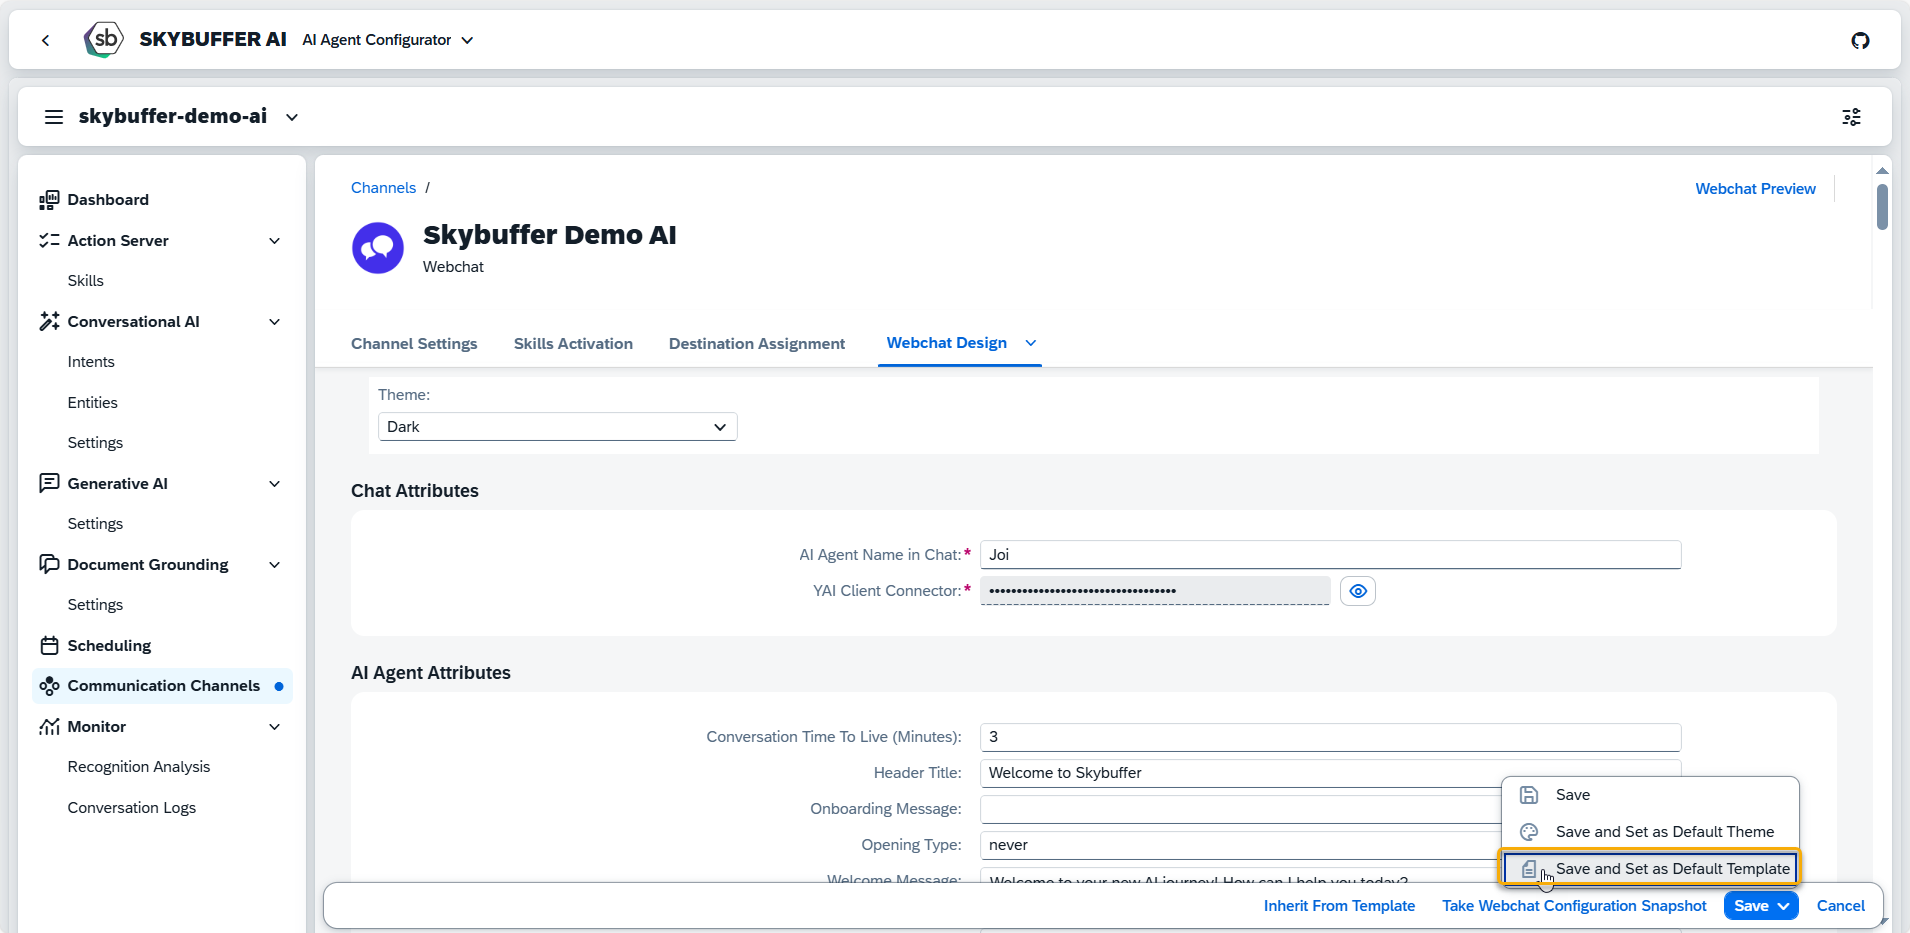The height and width of the screenshot is (933, 1910).
Task: Click the Onboarding Message field
Action: coord(1240,809)
